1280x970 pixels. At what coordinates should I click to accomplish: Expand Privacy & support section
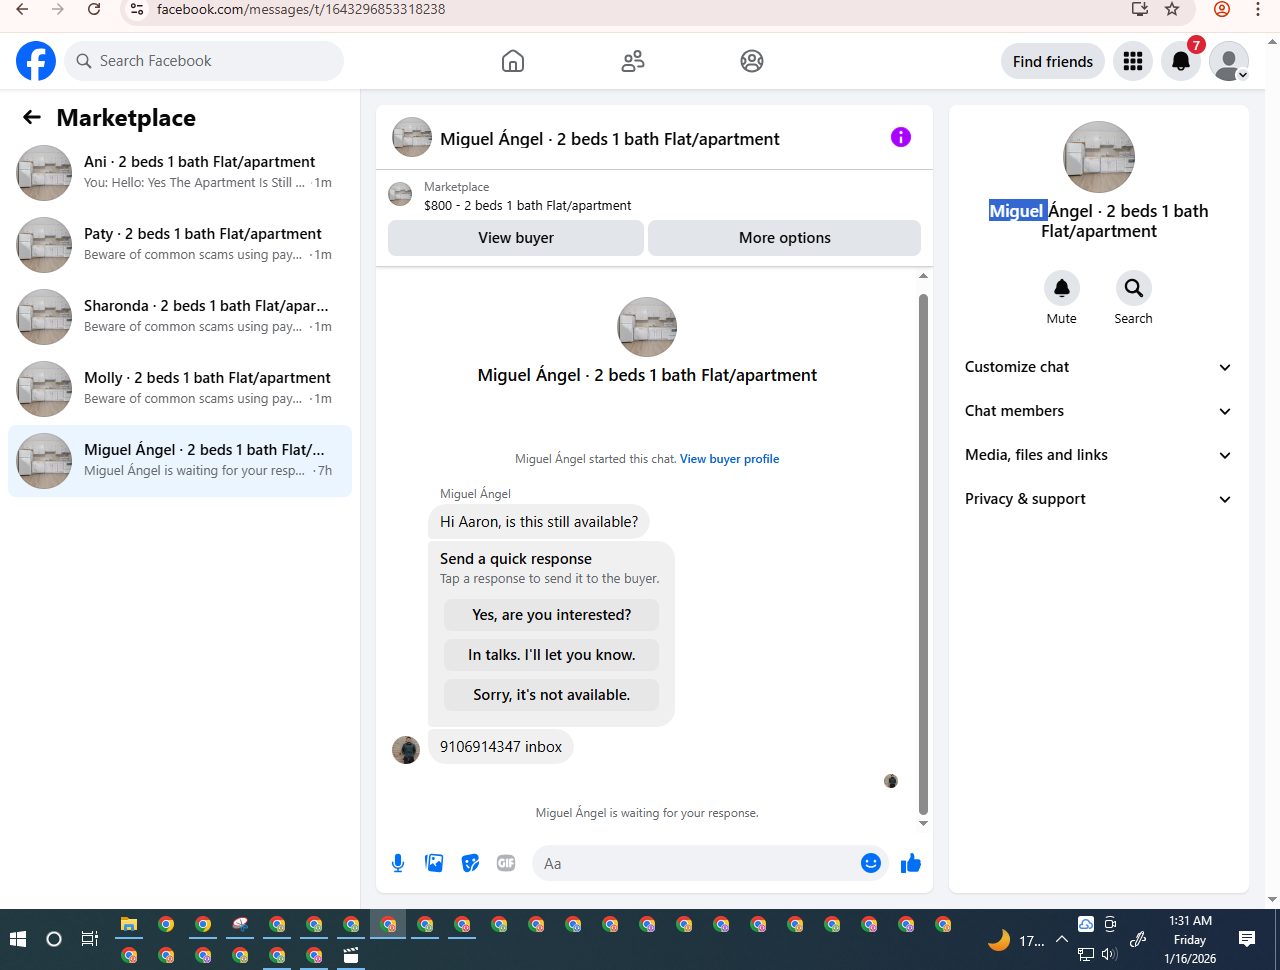pos(1098,499)
